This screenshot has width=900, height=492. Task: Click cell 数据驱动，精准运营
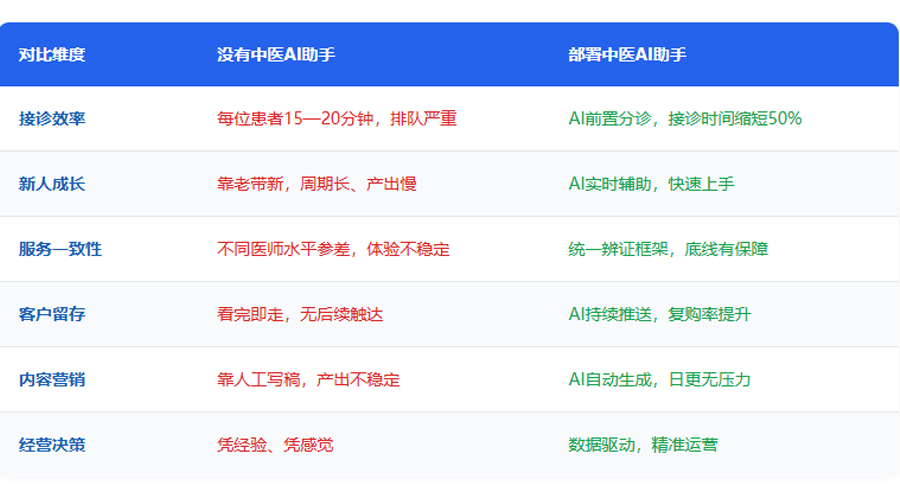[643, 445]
